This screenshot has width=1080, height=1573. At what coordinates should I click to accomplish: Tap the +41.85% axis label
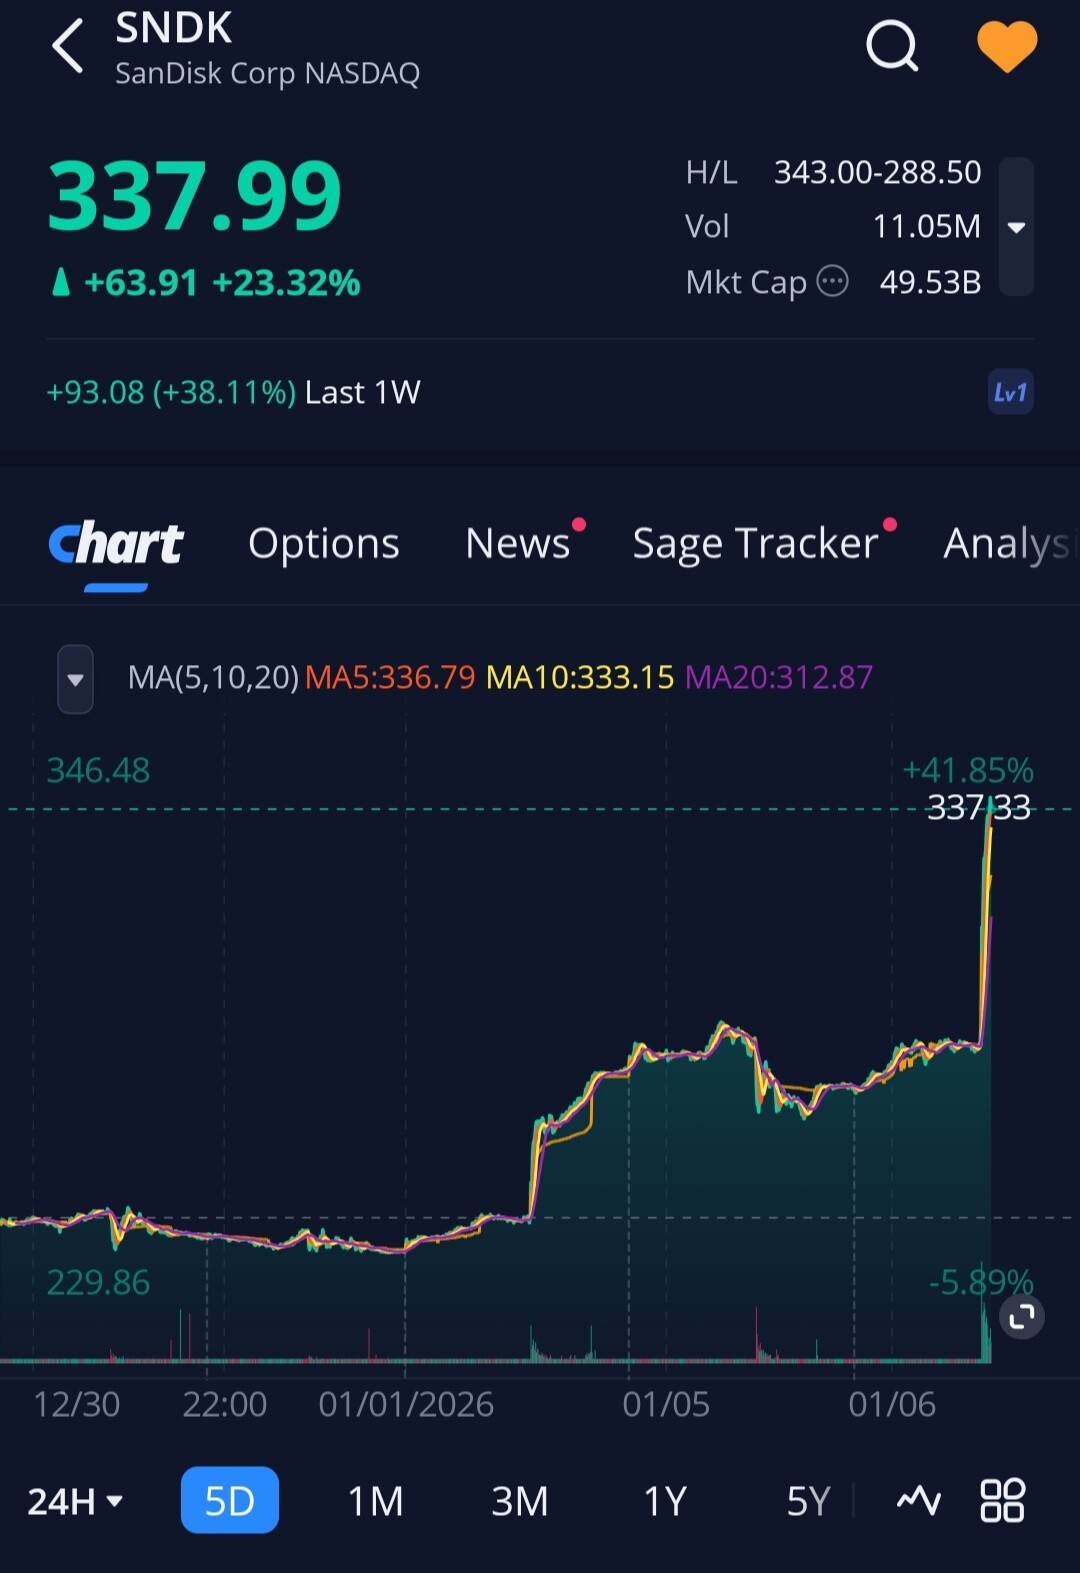[968, 770]
